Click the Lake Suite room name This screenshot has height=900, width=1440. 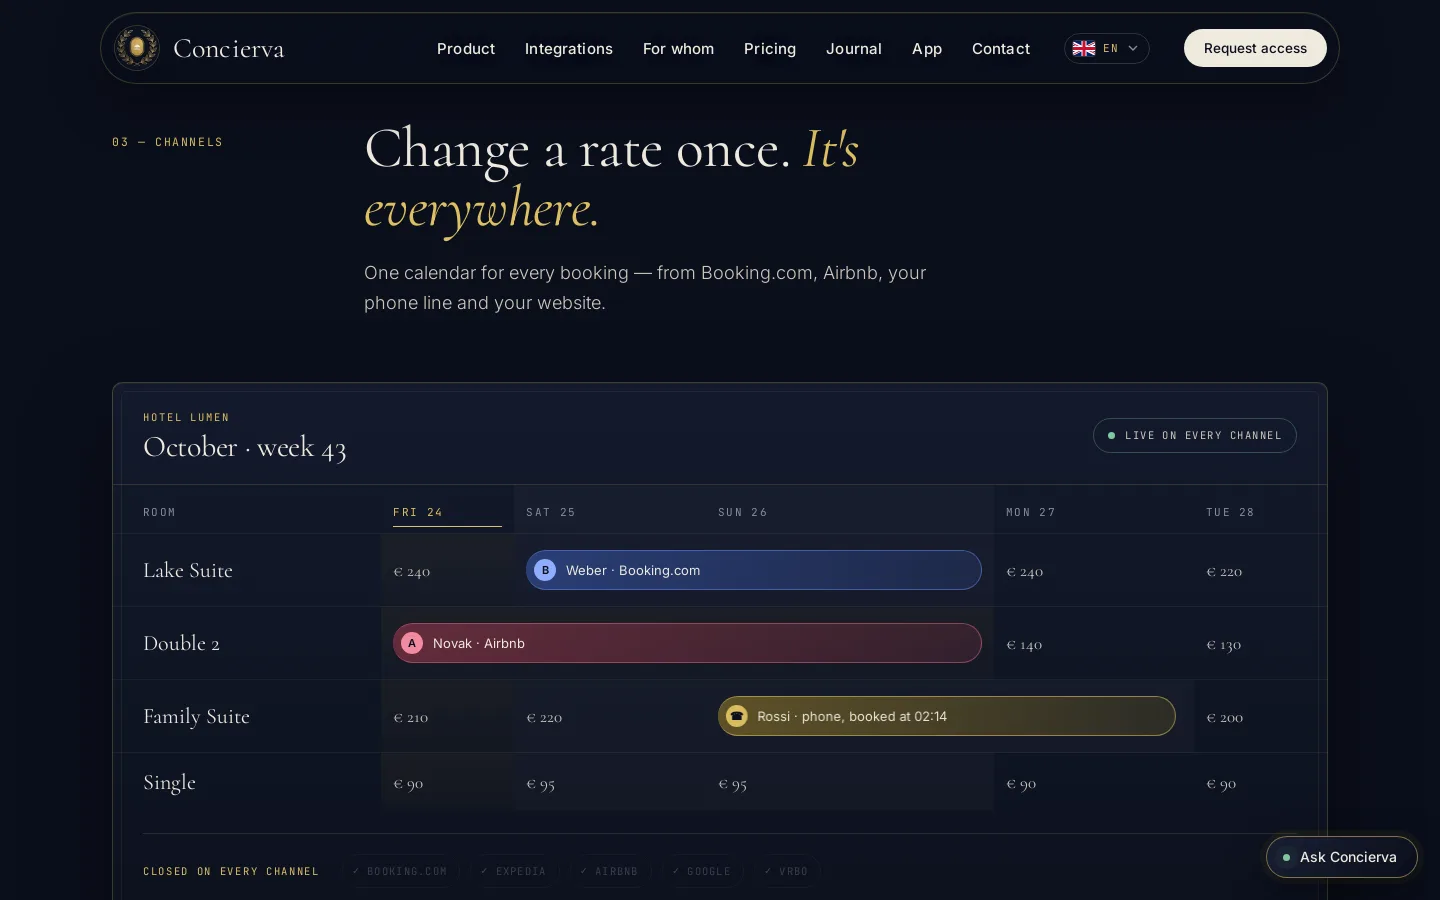pos(188,570)
